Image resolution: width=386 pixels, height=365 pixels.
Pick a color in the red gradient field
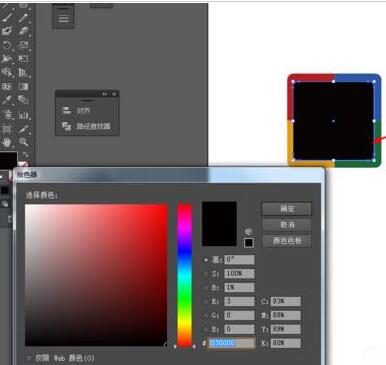[96, 275]
